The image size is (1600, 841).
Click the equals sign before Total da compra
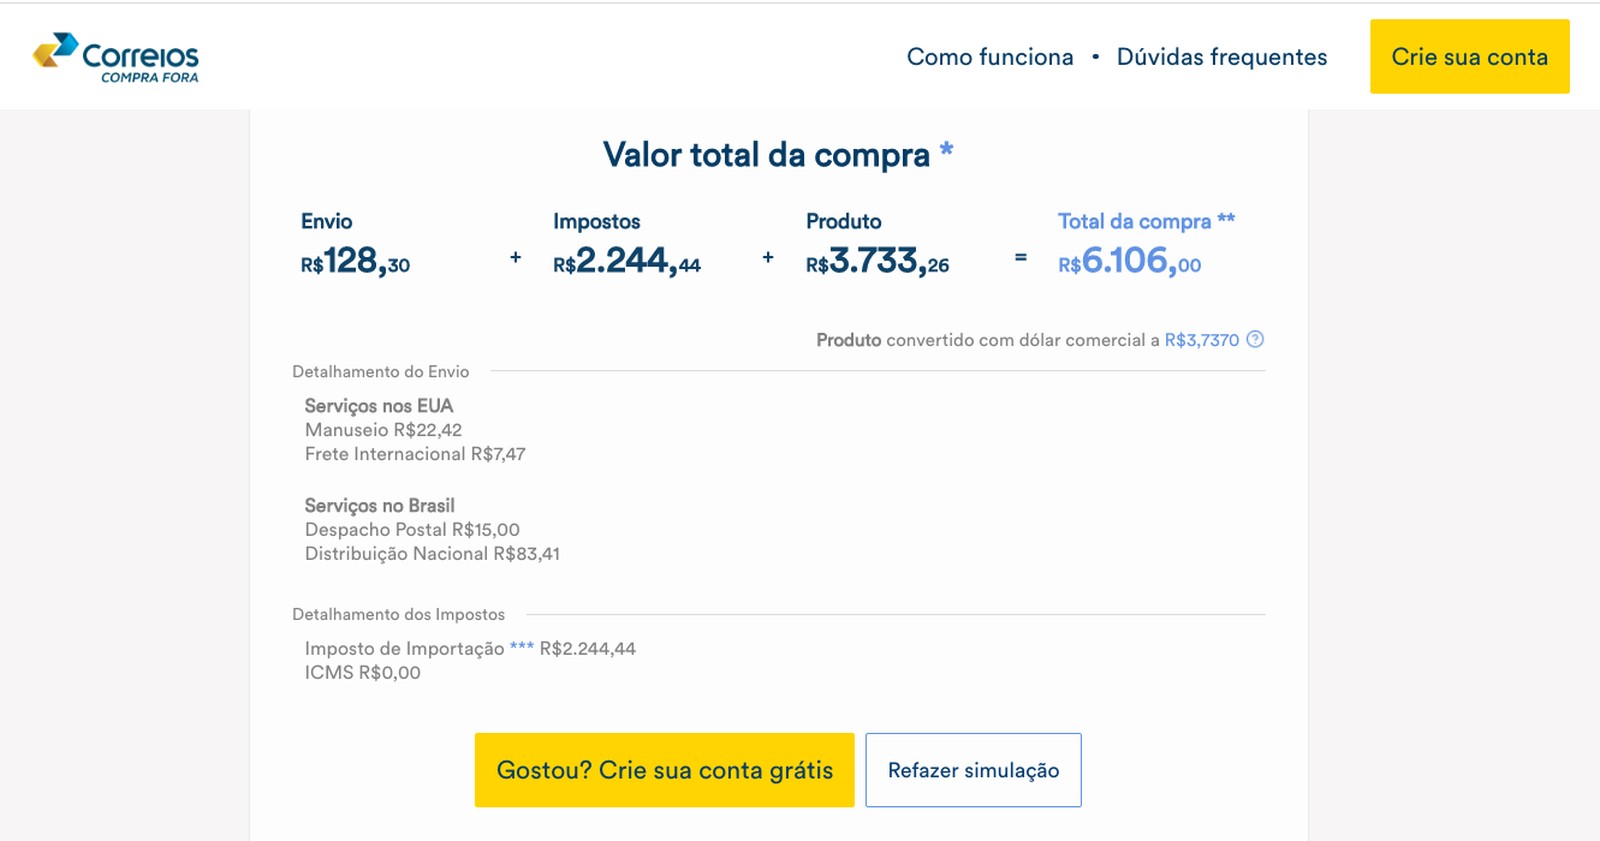point(1020,258)
